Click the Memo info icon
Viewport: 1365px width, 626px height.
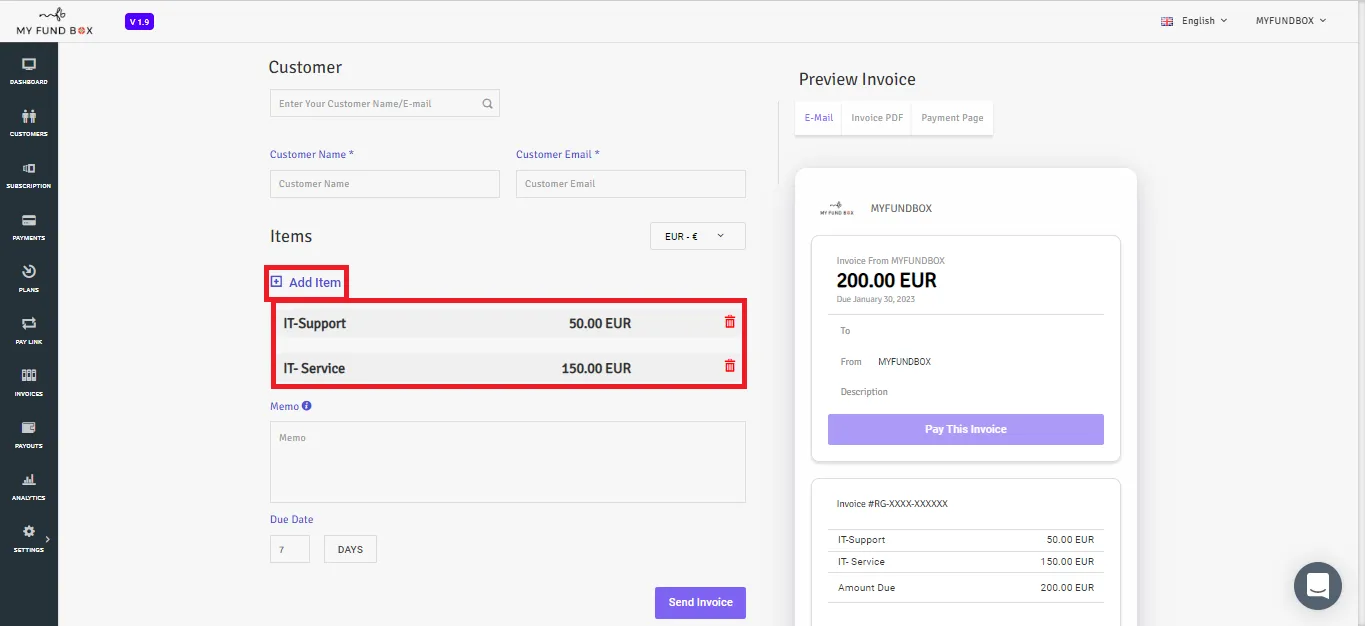307,406
